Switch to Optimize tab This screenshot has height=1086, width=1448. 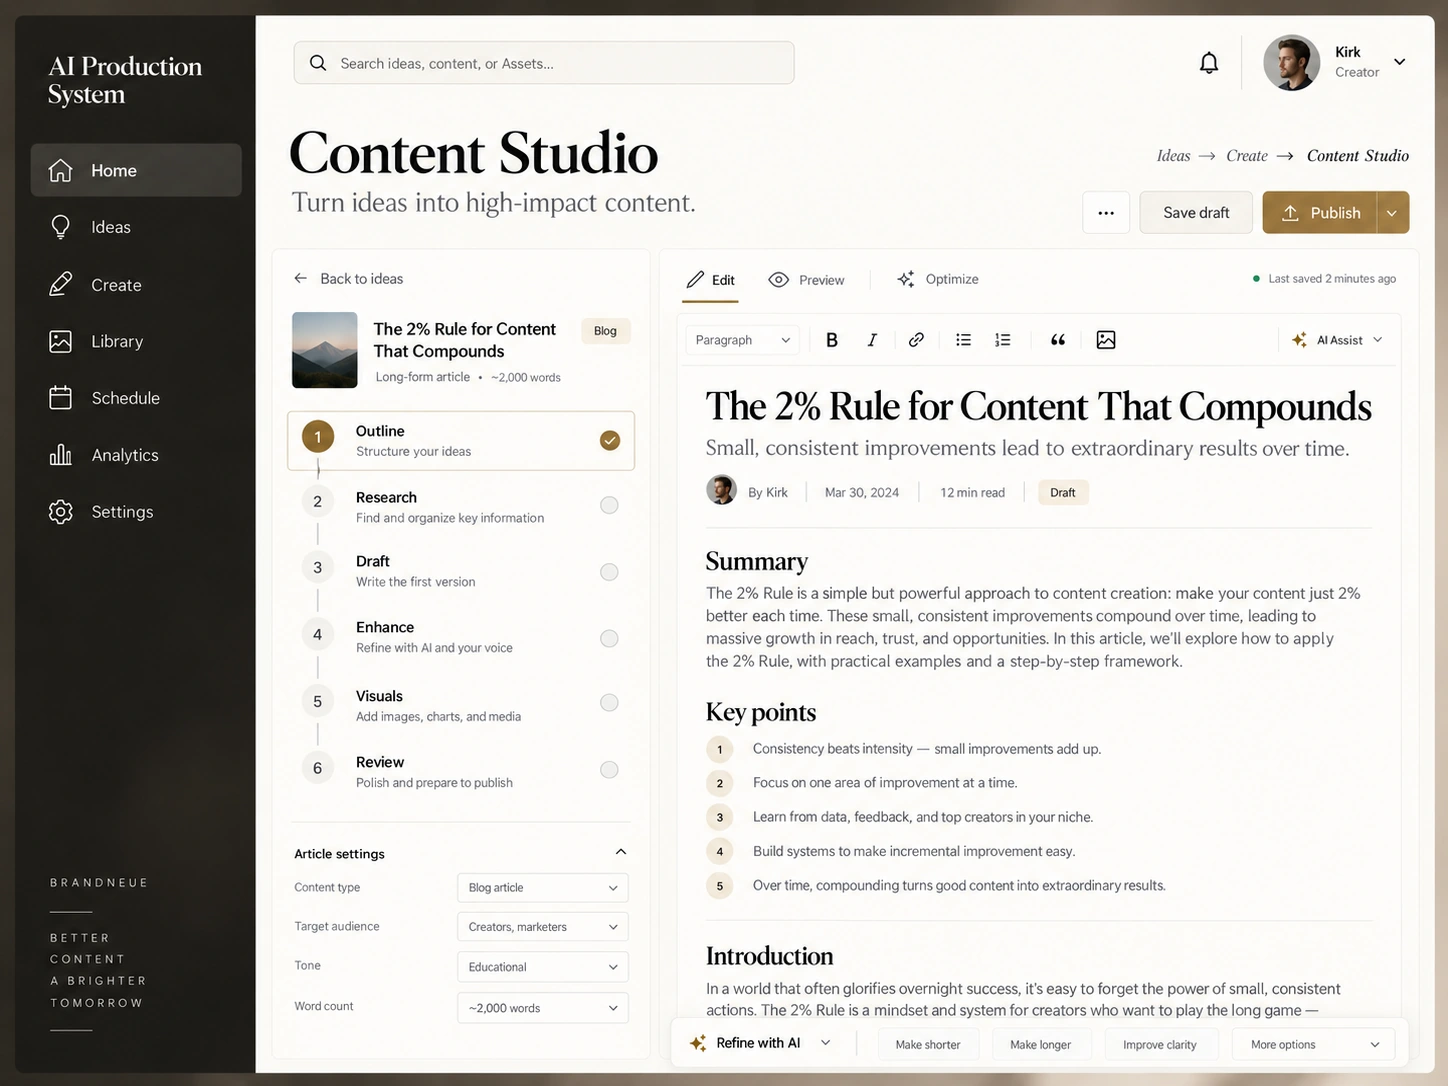coord(937,279)
